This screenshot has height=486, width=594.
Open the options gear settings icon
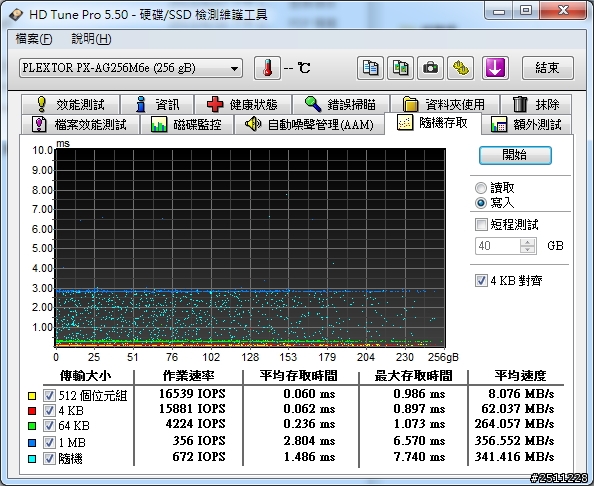click(461, 68)
